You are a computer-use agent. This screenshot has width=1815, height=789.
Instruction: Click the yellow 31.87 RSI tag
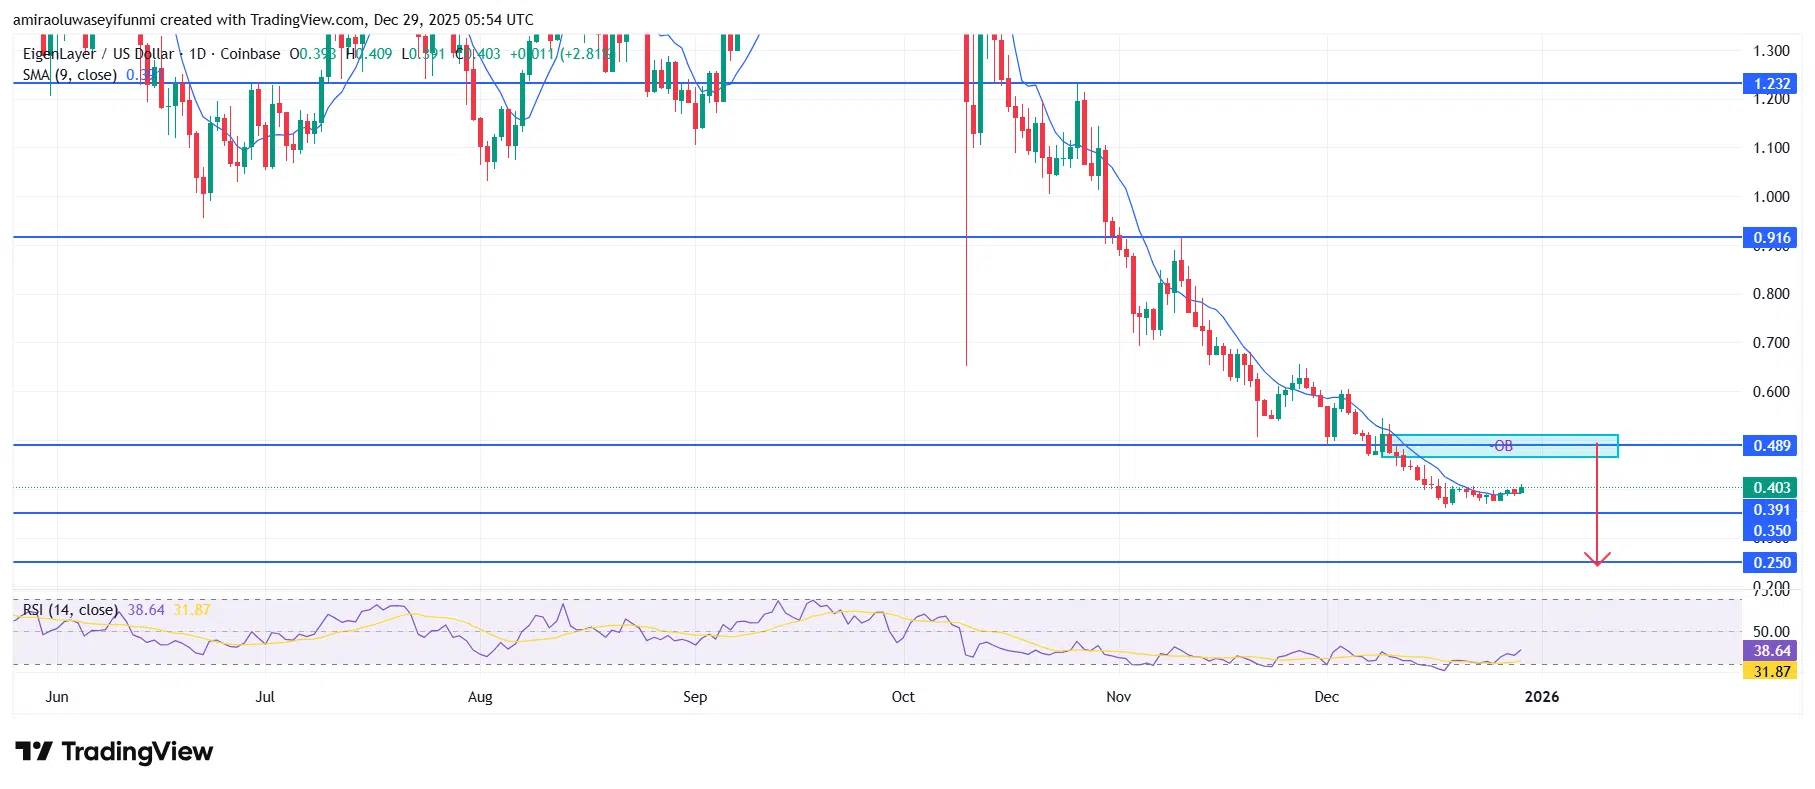pos(1771,671)
